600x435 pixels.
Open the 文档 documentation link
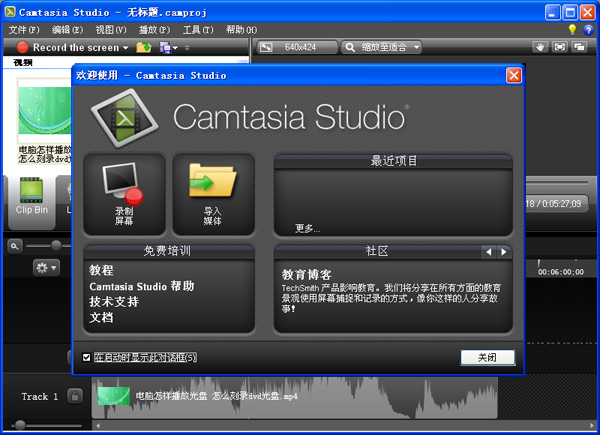(x=101, y=318)
